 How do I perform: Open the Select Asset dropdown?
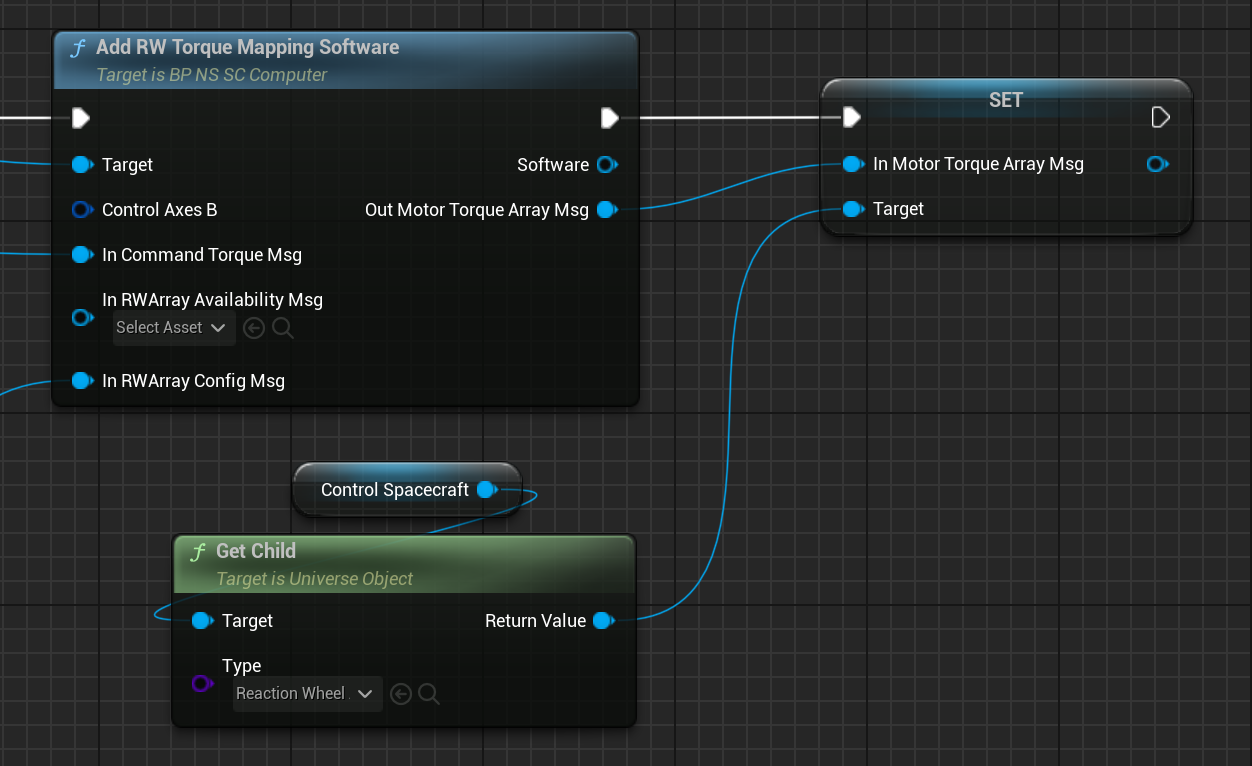tap(174, 328)
